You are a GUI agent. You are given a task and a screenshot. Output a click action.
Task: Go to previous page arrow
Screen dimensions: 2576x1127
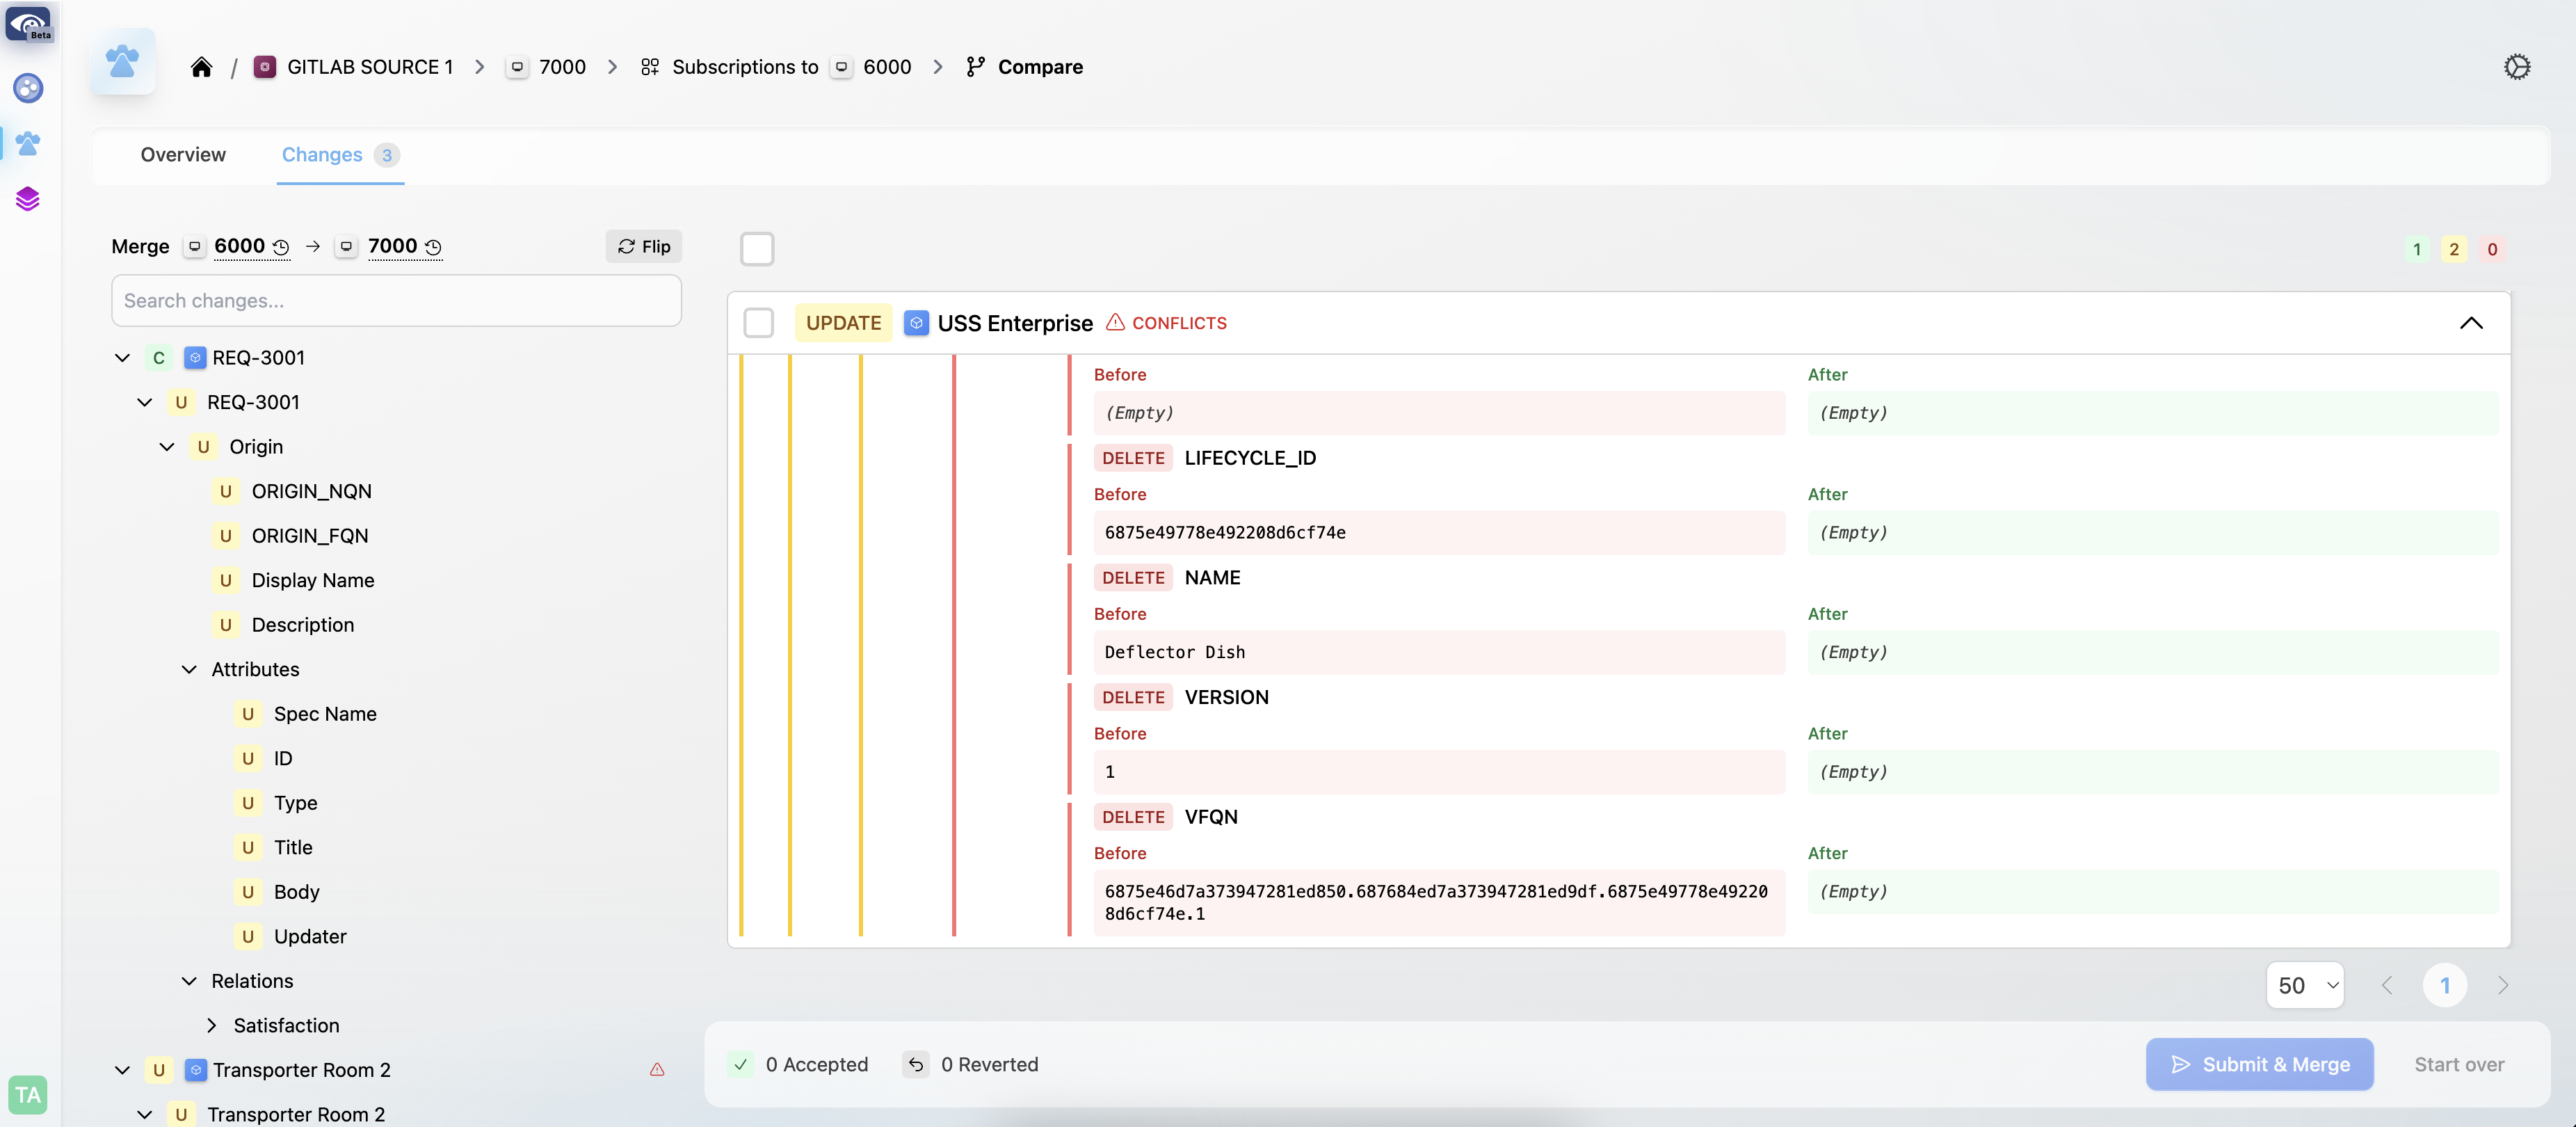2387,986
